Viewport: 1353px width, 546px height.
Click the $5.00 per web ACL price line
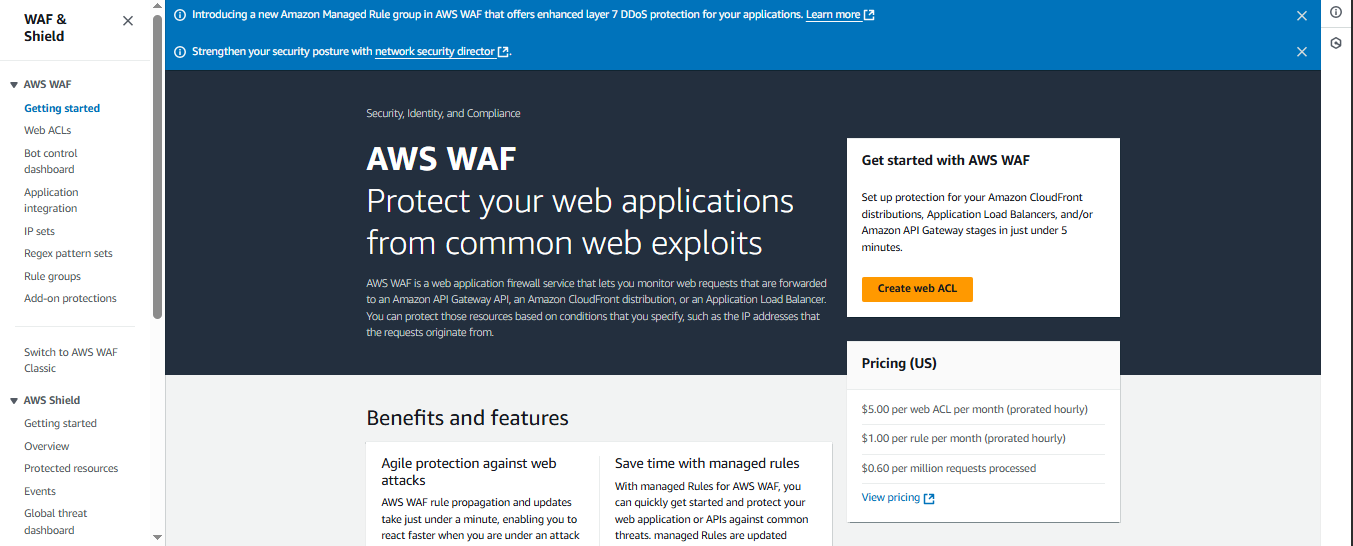974,409
